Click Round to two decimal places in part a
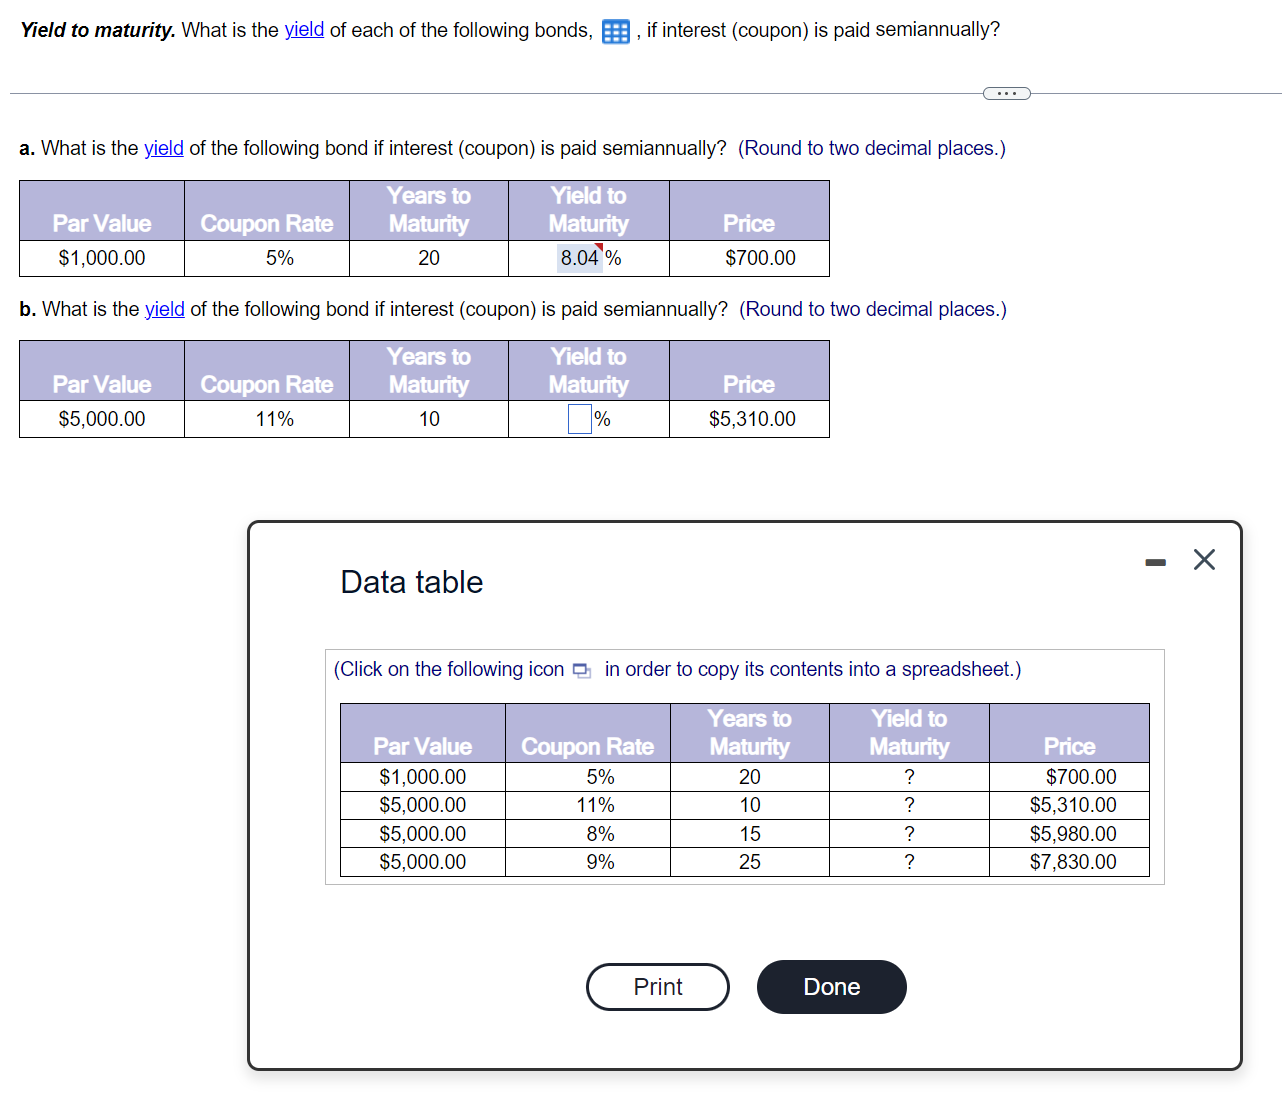 point(872,148)
